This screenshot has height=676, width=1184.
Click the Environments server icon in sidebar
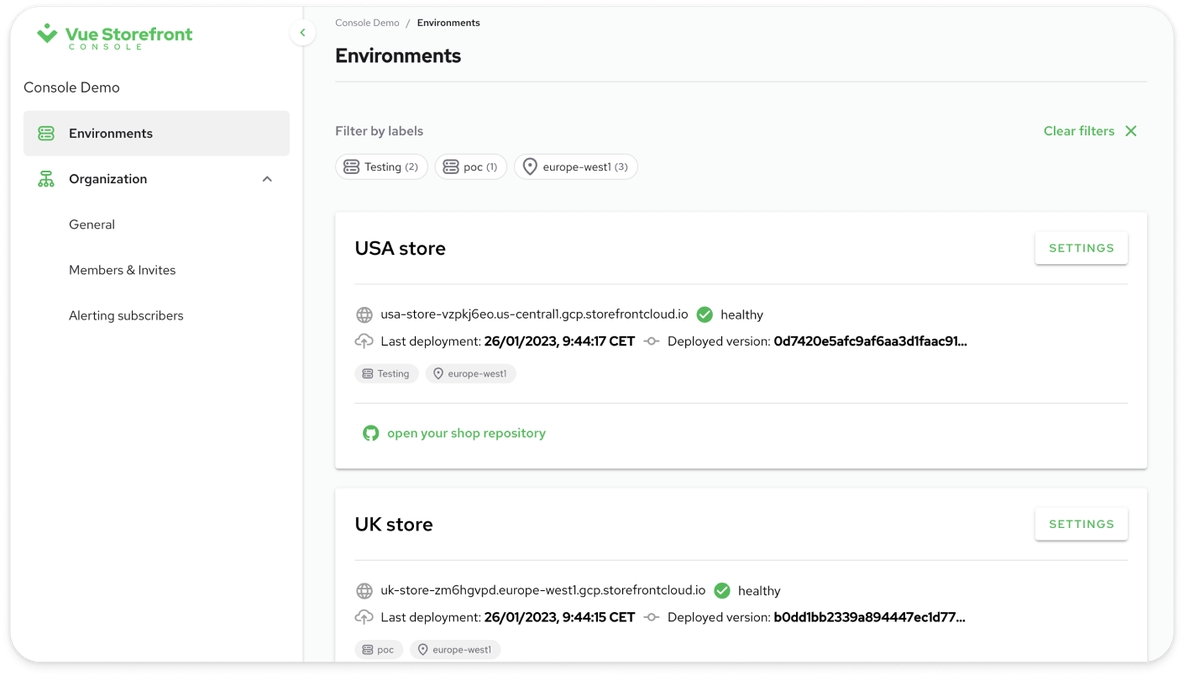click(46, 134)
